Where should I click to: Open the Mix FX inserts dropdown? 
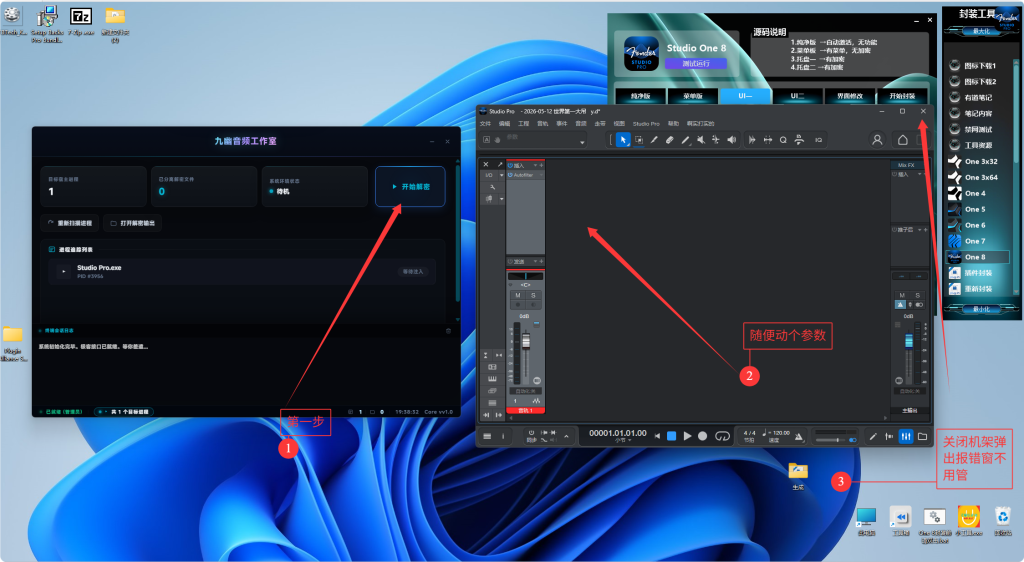click(x=919, y=174)
